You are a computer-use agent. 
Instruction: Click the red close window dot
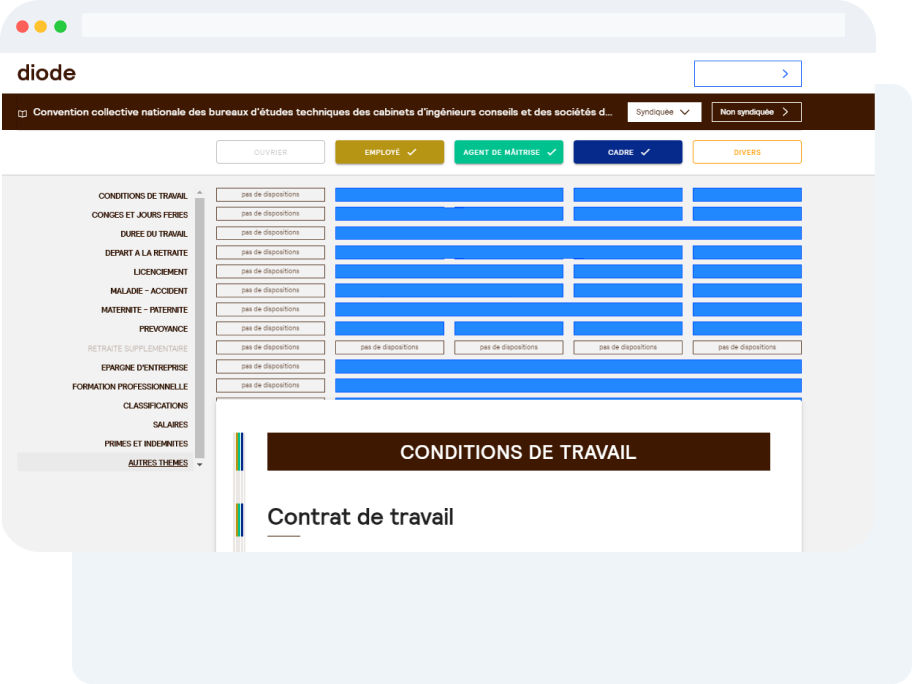click(x=22, y=27)
